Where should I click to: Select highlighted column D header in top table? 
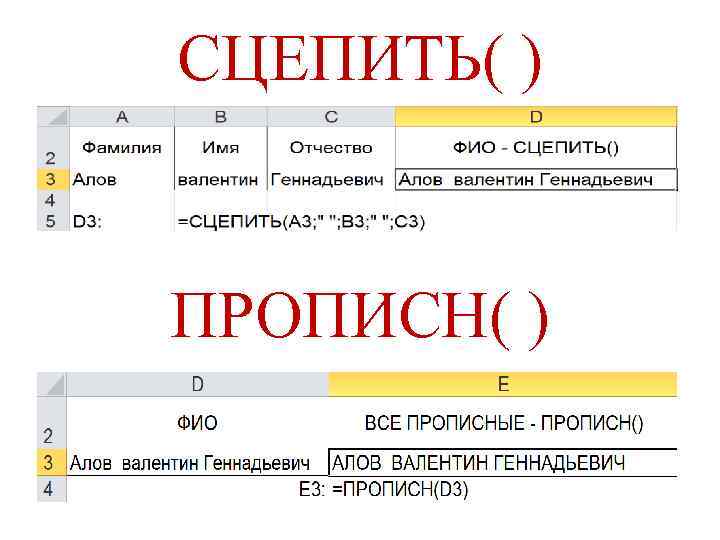536,117
